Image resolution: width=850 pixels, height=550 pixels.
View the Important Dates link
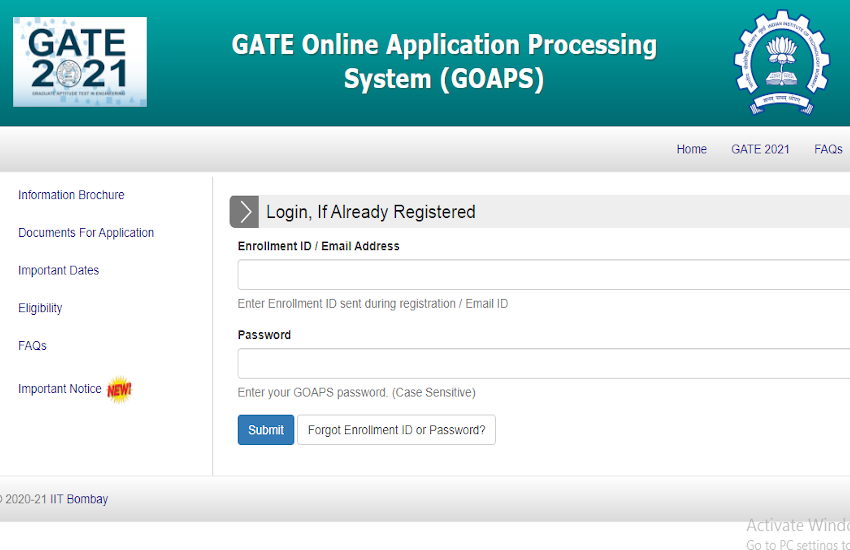(x=59, y=270)
